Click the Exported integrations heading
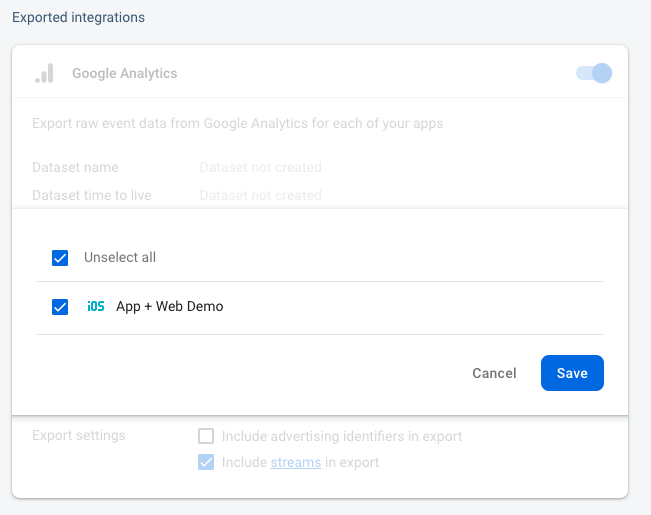The width and height of the screenshot is (651, 515). (x=78, y=17)
